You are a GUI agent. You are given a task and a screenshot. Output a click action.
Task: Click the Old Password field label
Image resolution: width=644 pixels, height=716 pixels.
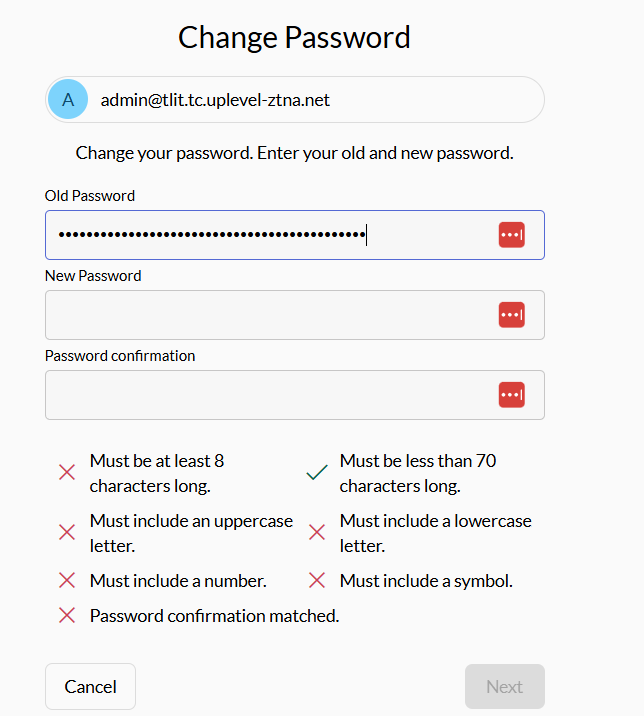[x=90, y=196]
